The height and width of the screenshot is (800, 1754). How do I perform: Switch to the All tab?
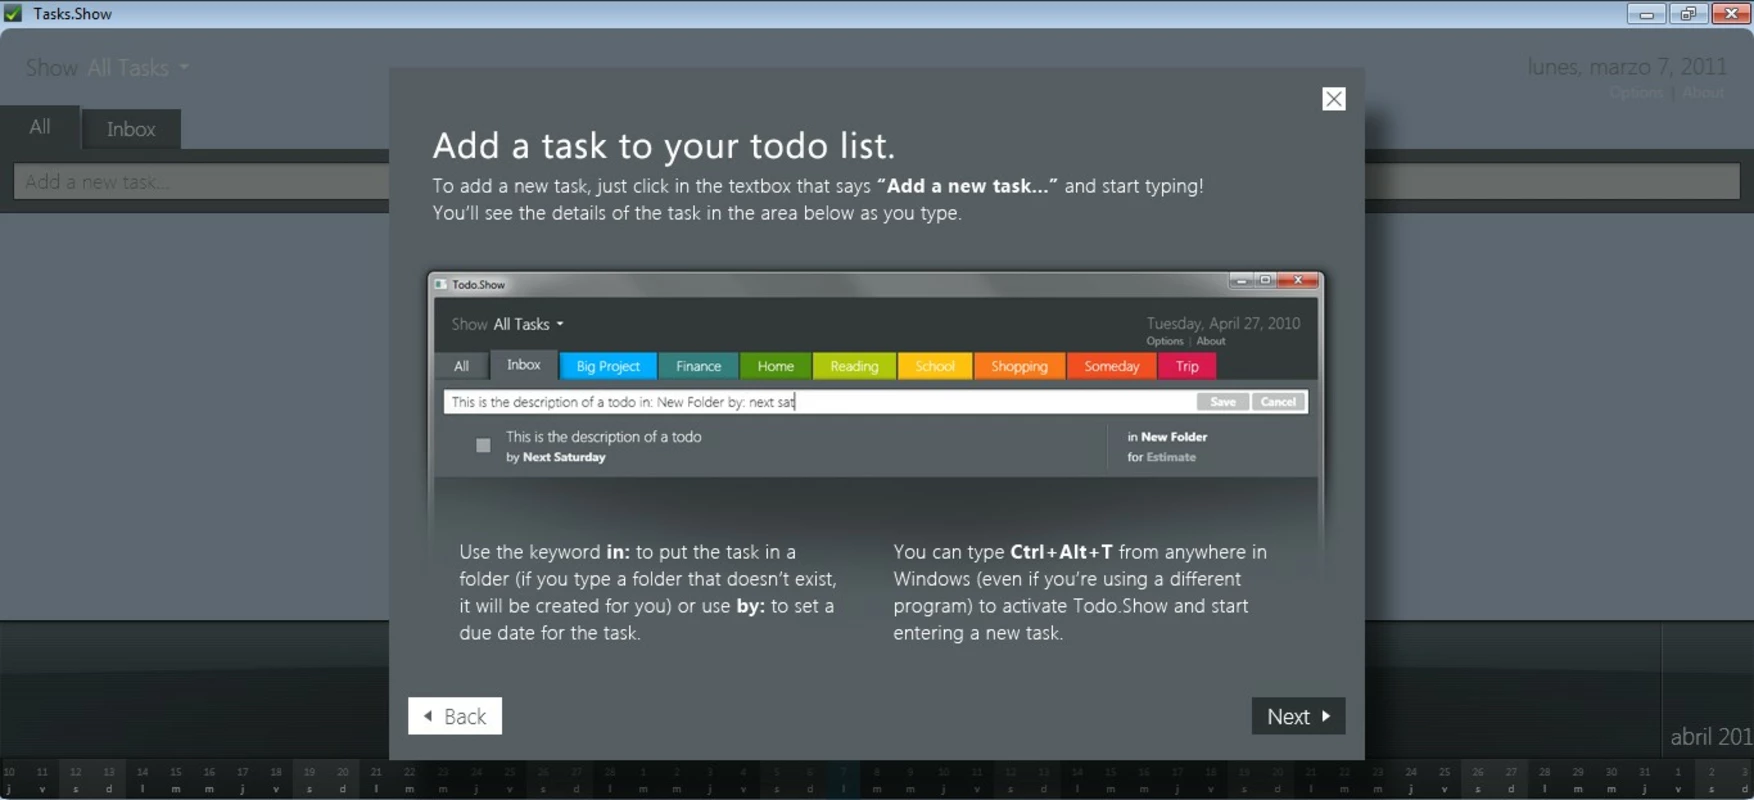(x=40, y=127)
